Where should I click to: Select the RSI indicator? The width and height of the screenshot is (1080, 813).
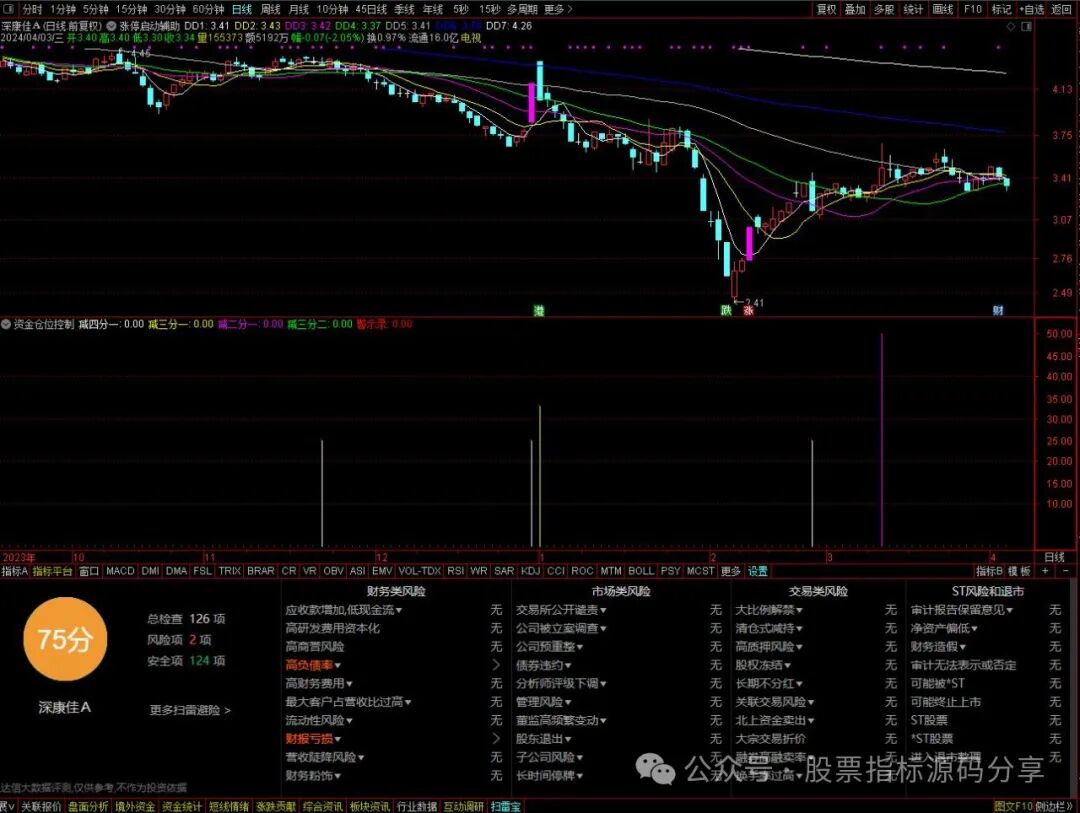tap(455, 571)
